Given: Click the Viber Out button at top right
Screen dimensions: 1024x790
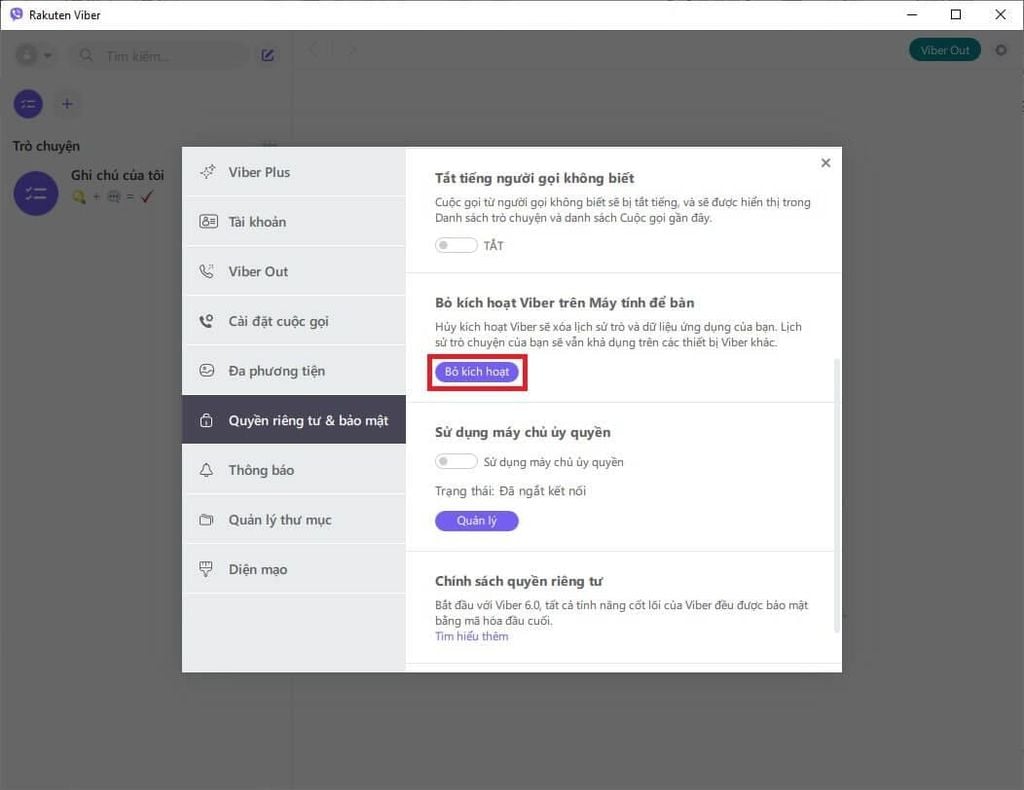Looking at the screenshot, I should click(944, 48).
